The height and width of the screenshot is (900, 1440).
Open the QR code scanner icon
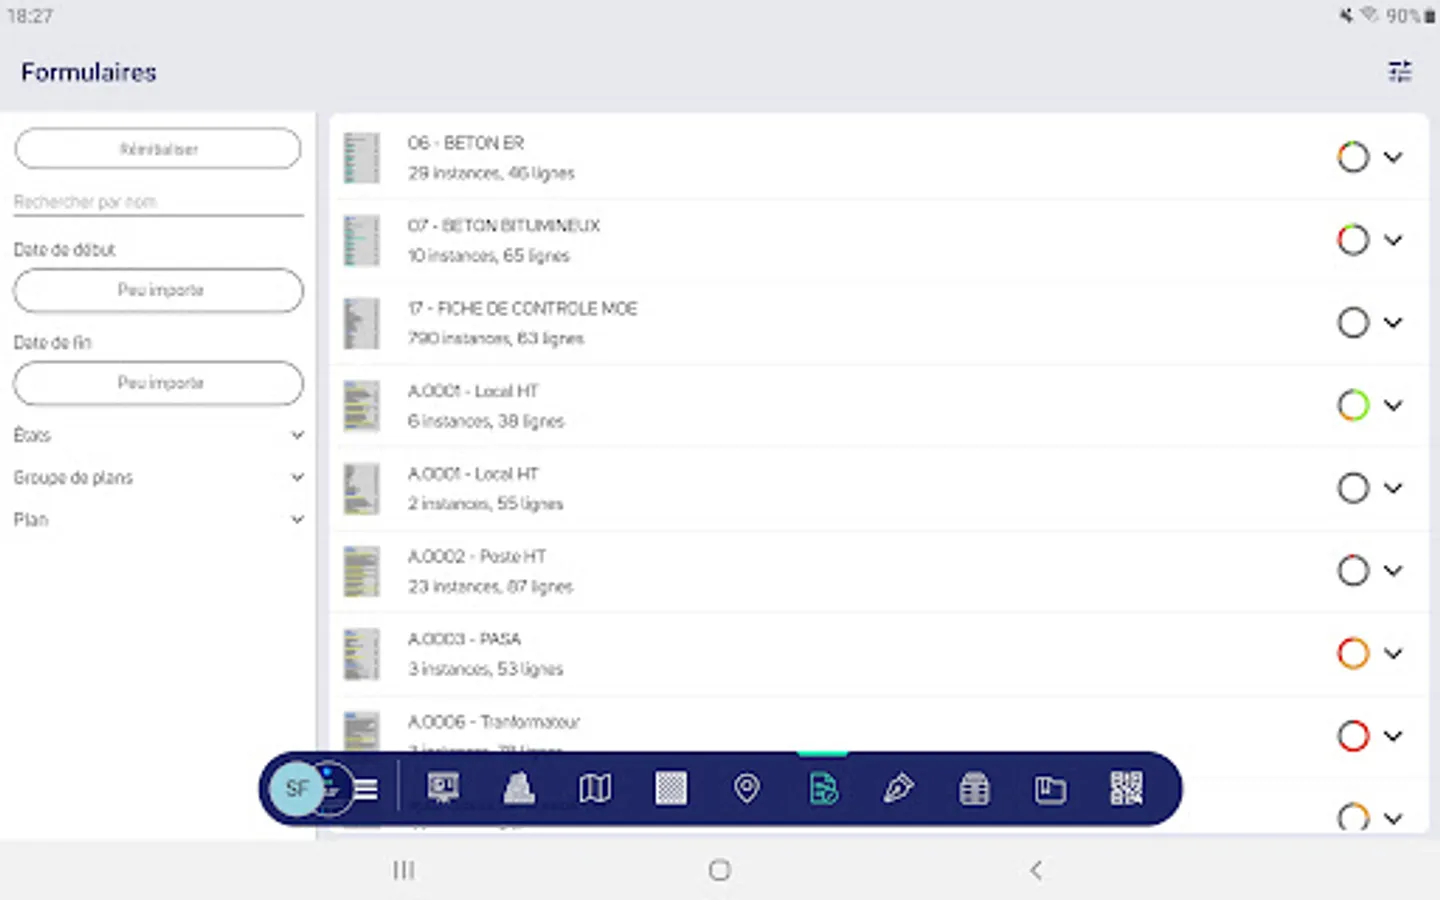tap(1126, 788)
